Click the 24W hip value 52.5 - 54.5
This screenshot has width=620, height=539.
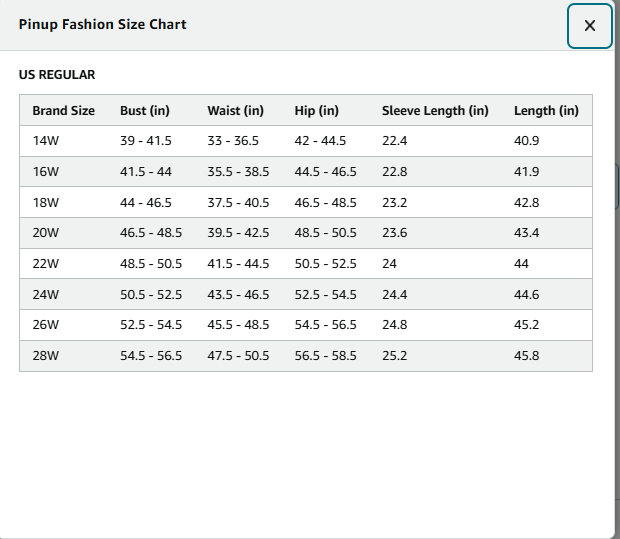tap(325, 295)
